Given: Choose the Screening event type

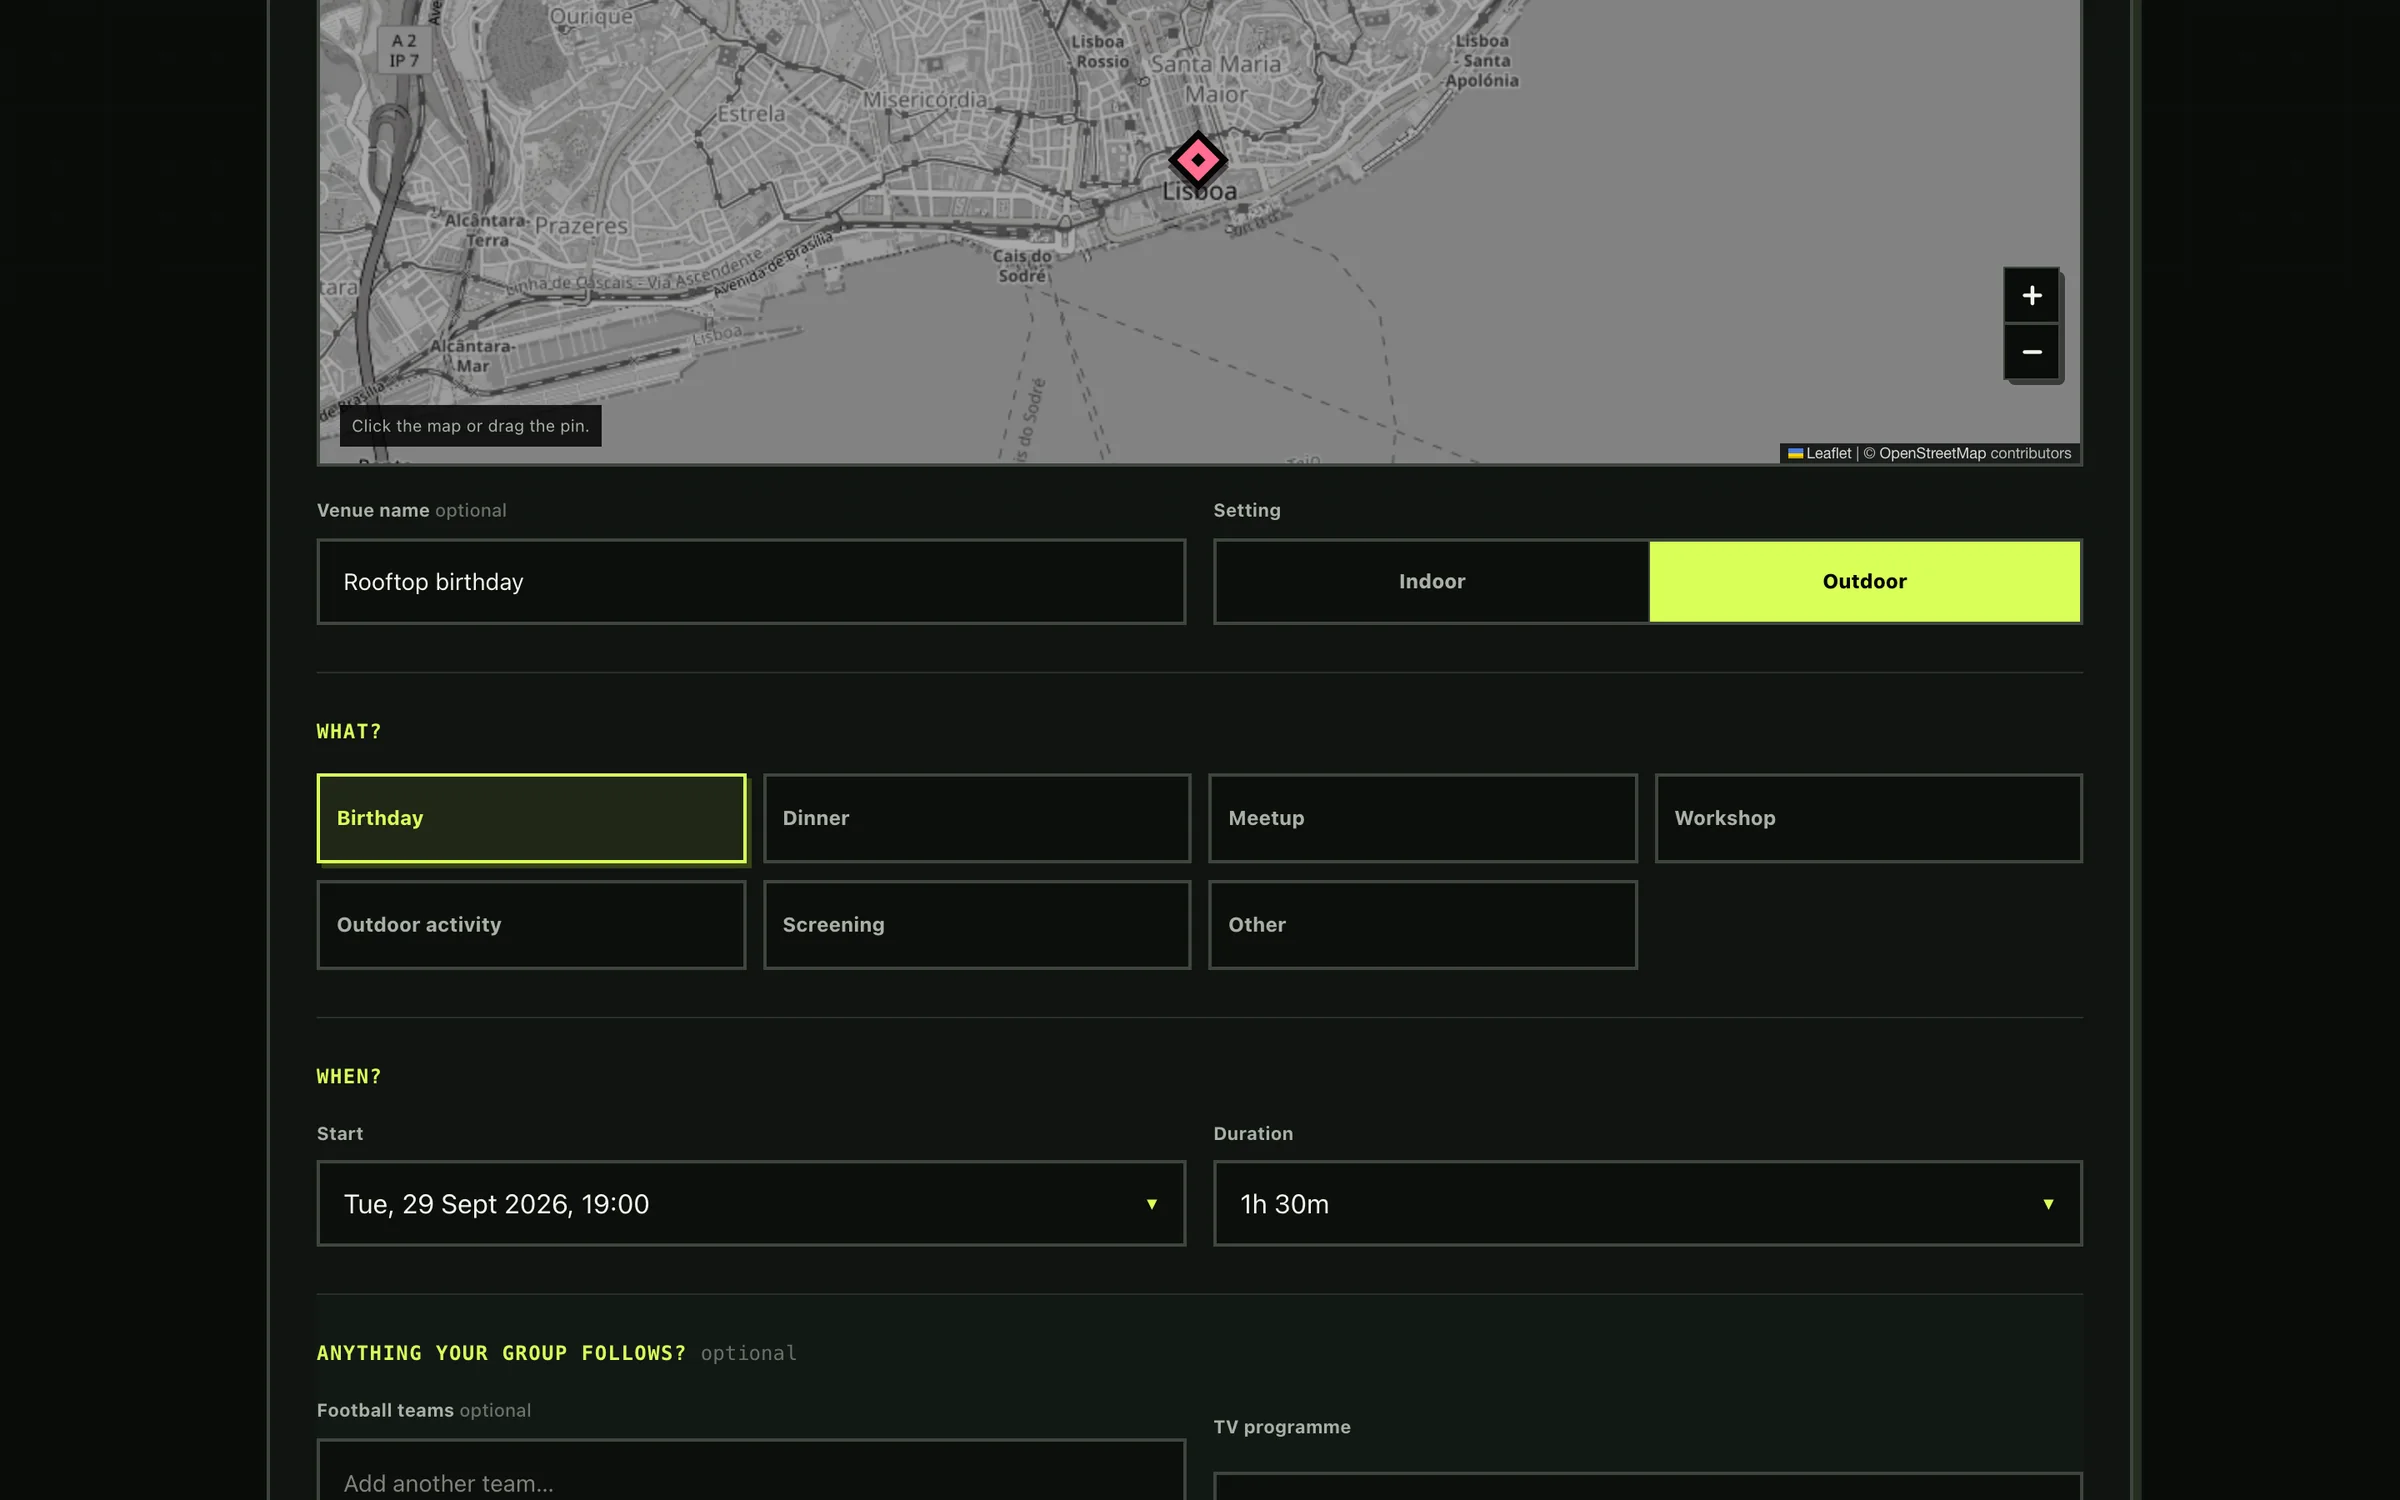Looking at the screenshot, I should coord(977,925).
